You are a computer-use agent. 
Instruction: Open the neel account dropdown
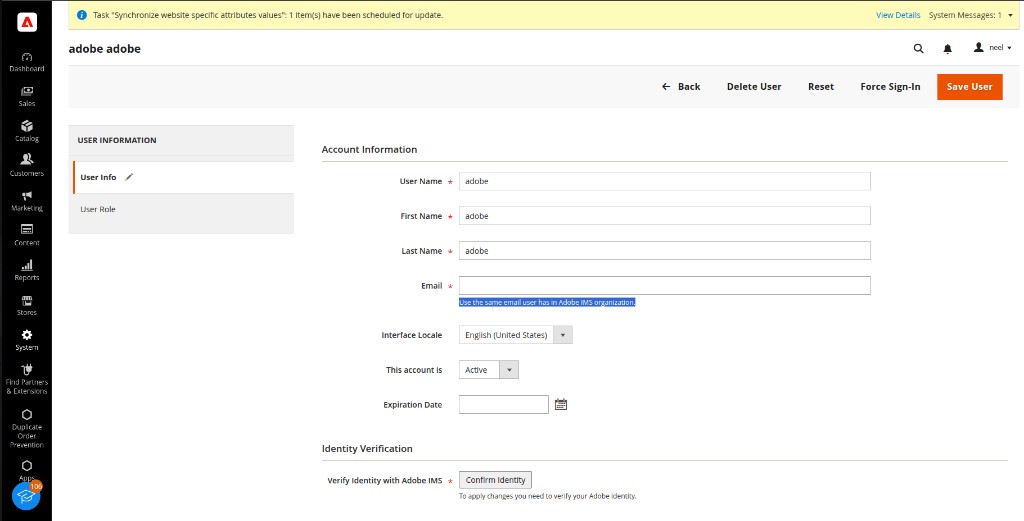click(x=993, y=48)
